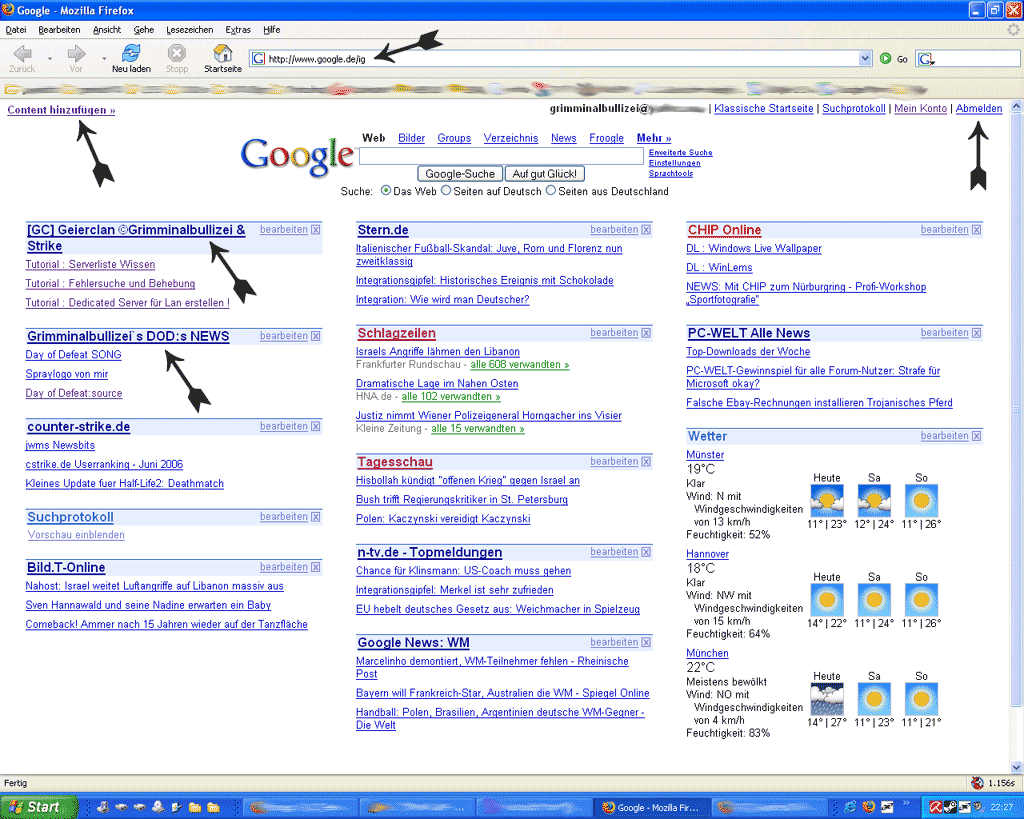
Task: Click the green Go button icon
Action: 886,59
